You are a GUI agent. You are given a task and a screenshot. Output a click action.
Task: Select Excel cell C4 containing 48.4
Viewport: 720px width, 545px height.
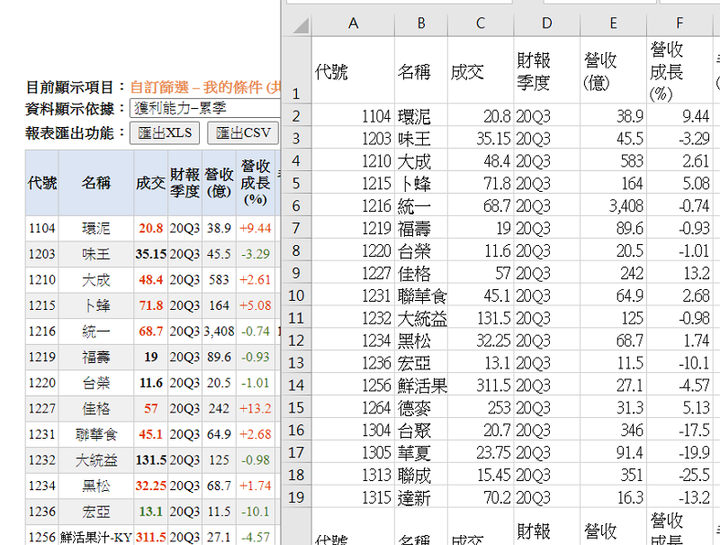pyautogui.click(x=480, y=161)
